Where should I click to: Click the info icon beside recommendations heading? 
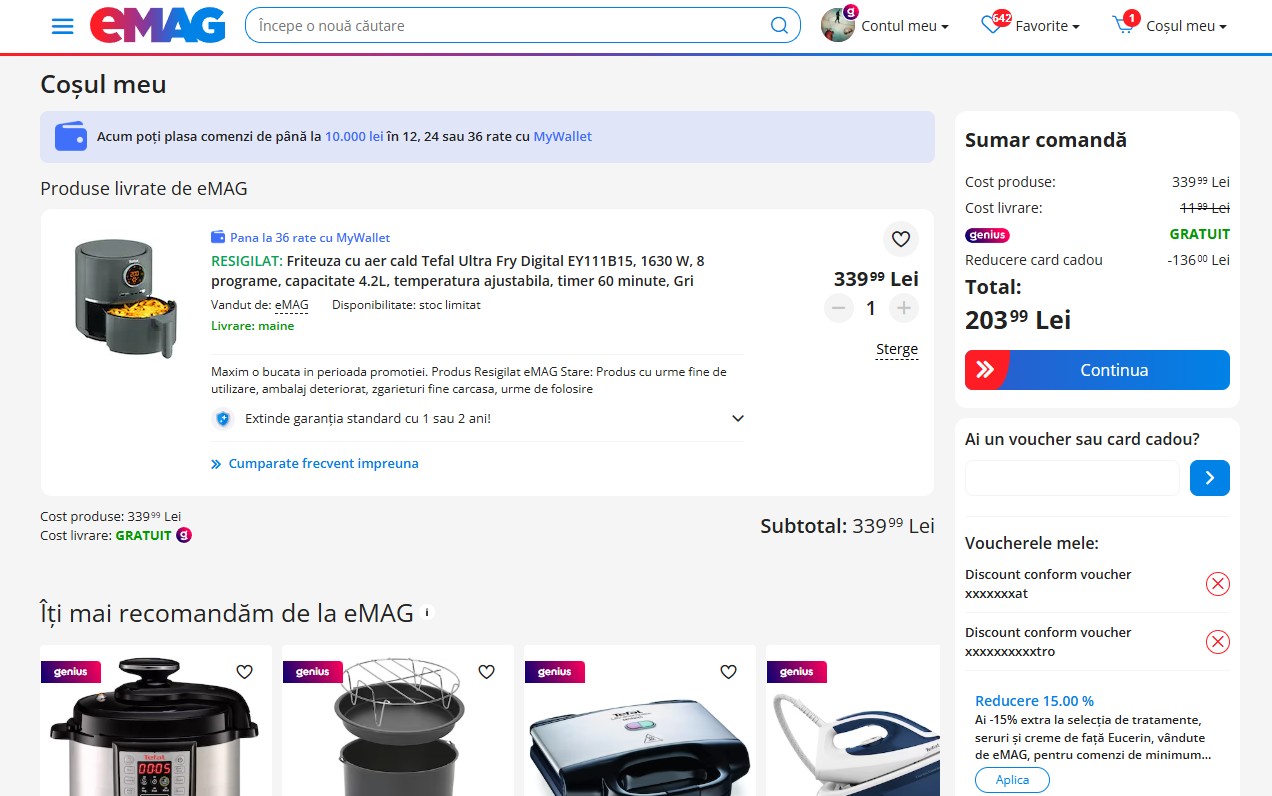(x=427, y=612)
